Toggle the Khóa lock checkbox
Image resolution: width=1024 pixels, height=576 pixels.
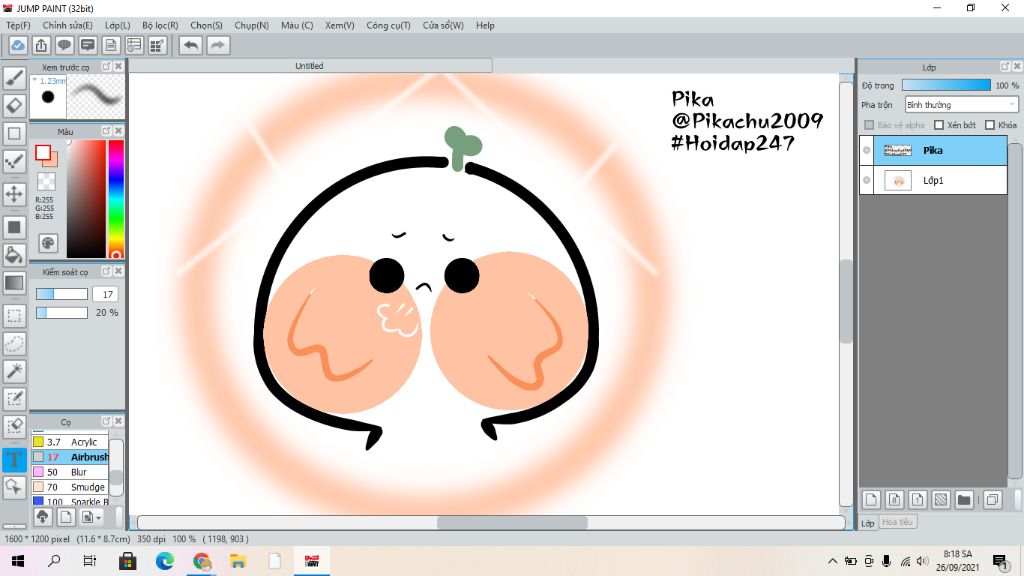click(990, 125)
